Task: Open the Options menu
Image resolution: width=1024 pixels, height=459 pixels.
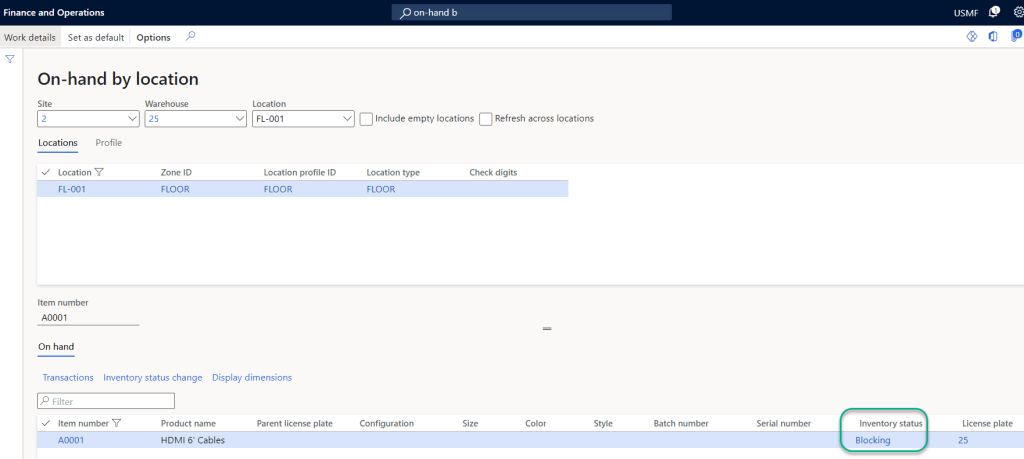Action: pos(153,37)
